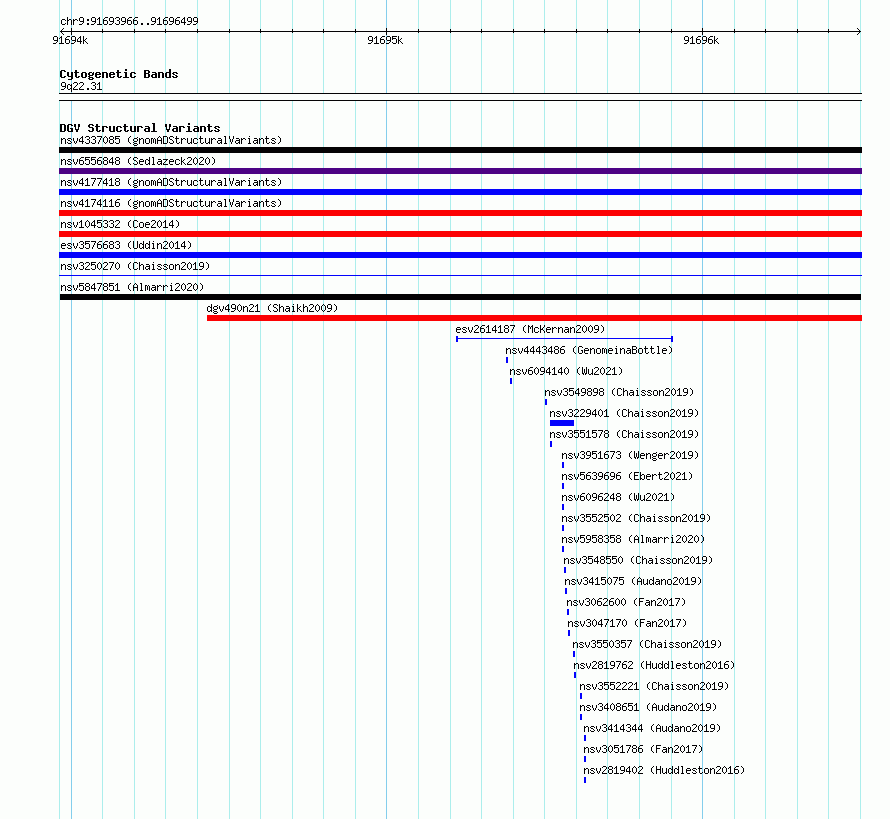
Task: Open nsv5958358 (Almarri2020) label
Action: click(x=633, y=539)
